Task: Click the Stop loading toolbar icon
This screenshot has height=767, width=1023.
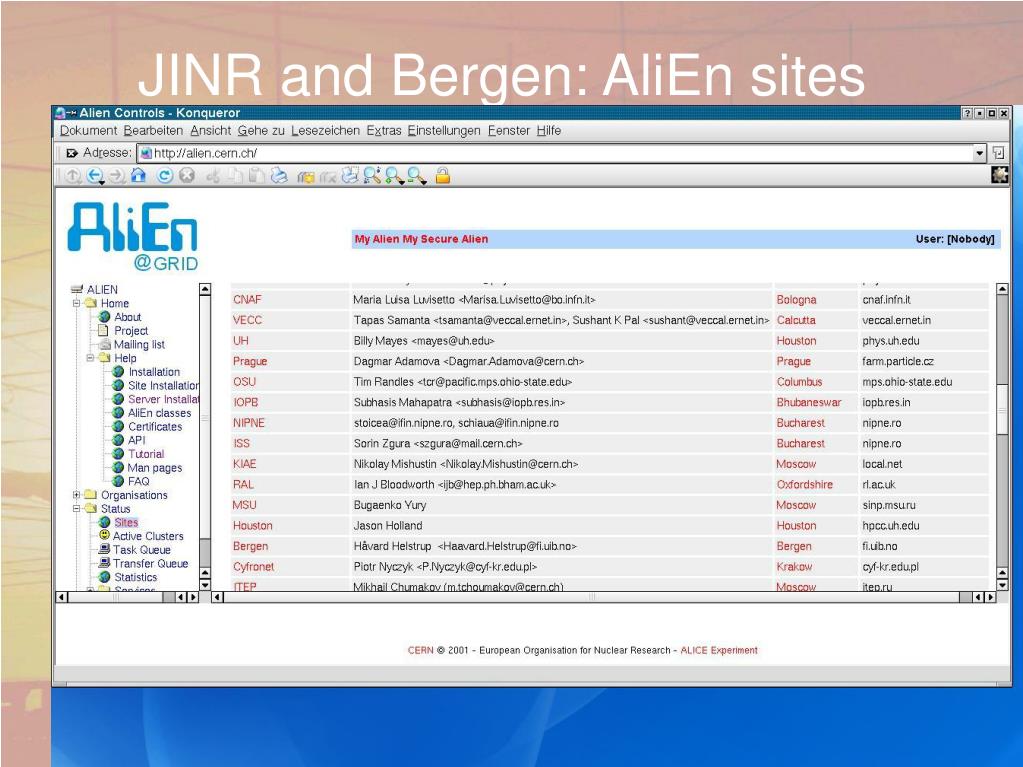Action: click(187, 175)
